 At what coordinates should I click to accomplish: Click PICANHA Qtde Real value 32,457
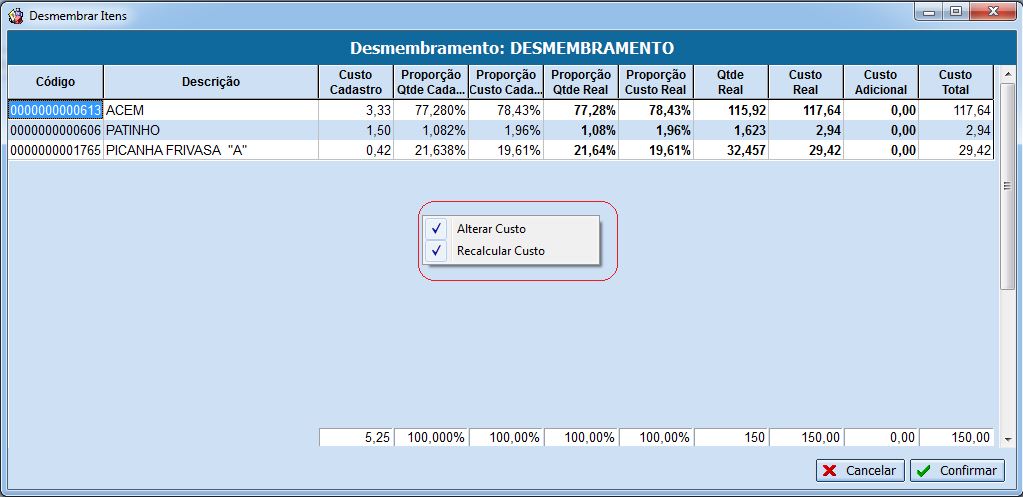pyautogui.click(x=731, y=150)
